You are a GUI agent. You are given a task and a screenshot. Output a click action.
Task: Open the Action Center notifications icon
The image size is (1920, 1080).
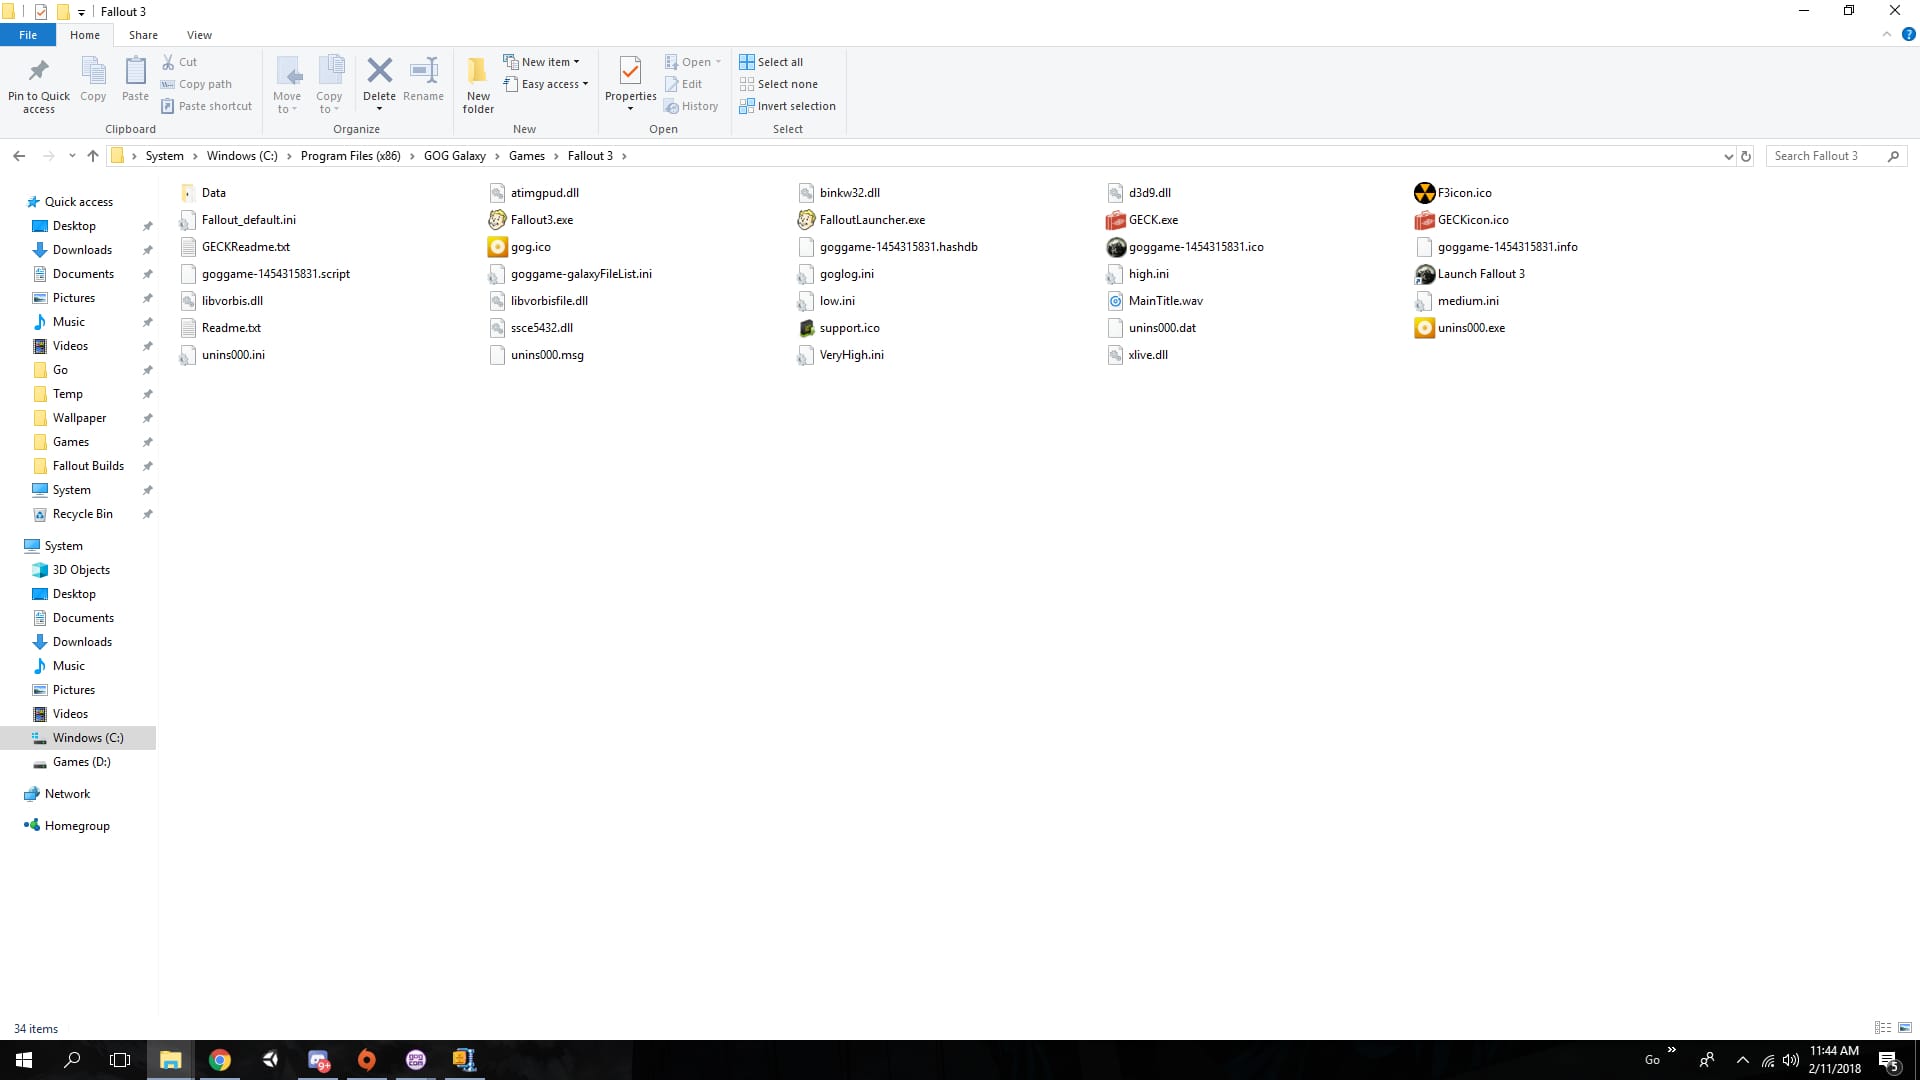[x=1888, y=1060]
